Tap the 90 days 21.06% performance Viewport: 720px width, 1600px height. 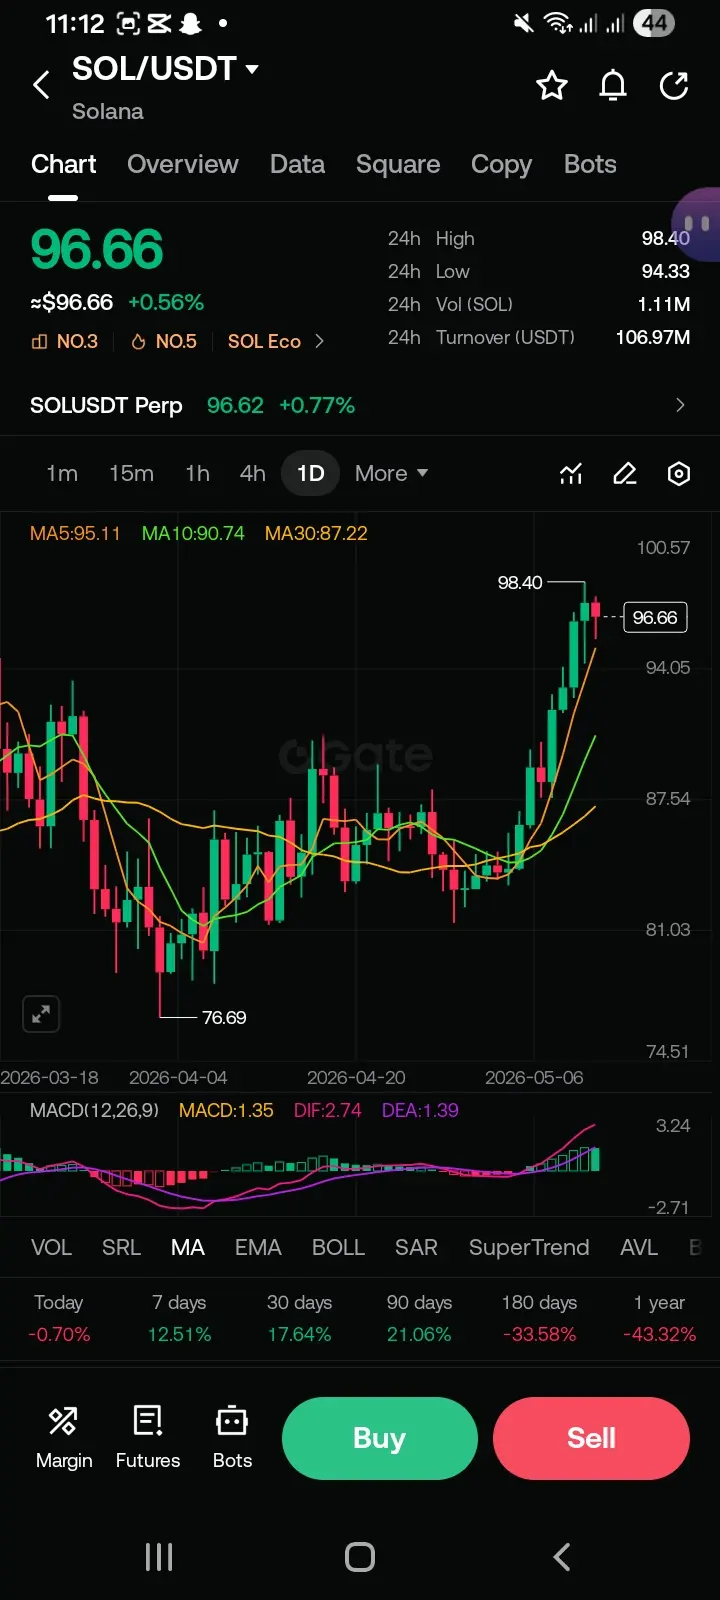click(419, 1318)
